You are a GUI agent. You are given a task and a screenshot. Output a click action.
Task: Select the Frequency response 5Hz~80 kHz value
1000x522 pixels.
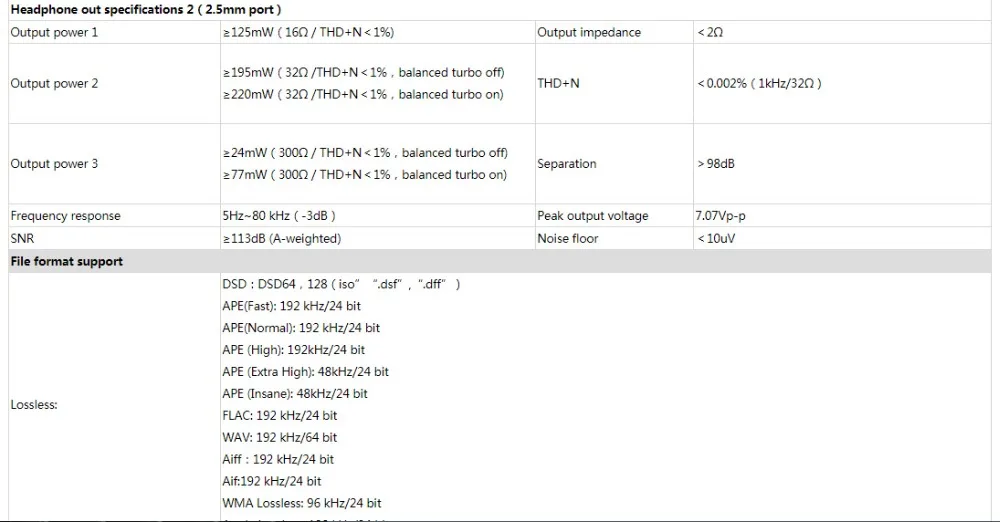click(279, 216)
